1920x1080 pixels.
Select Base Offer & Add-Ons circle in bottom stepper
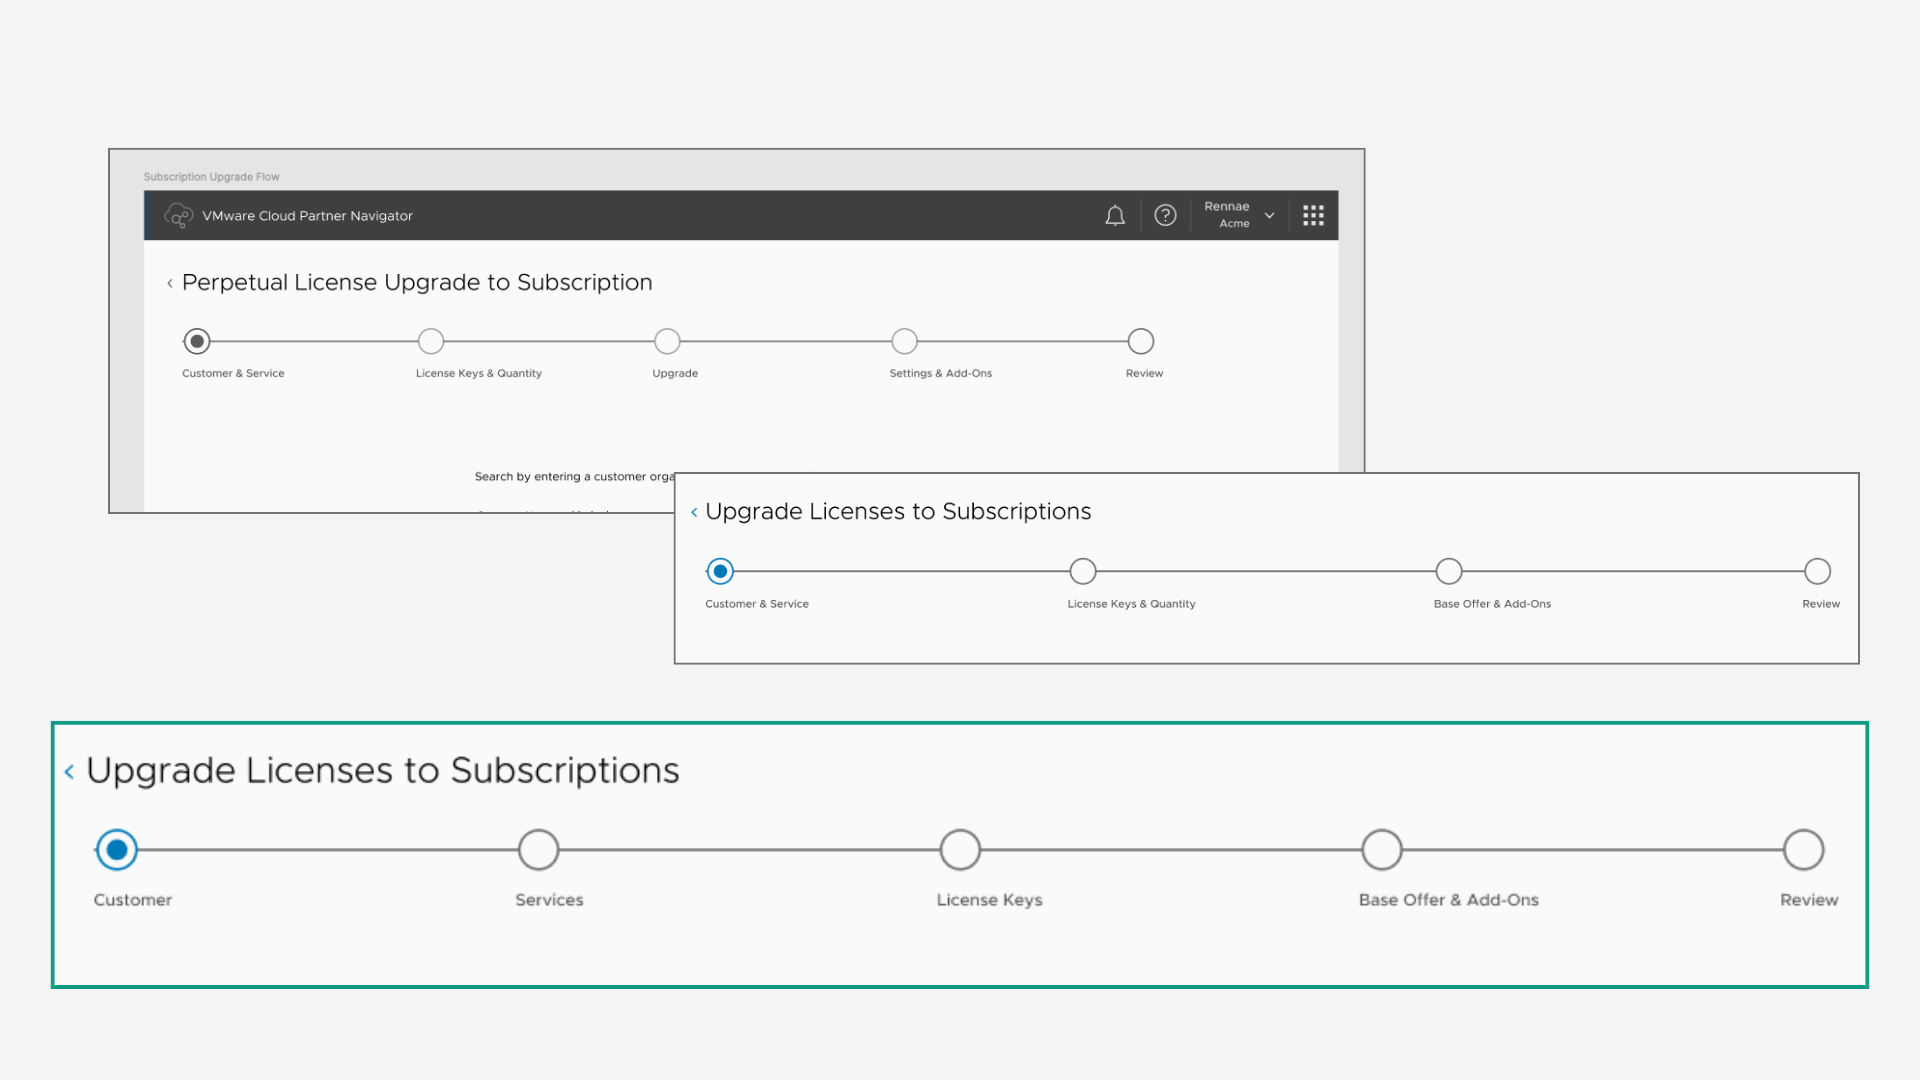click(1382, 850)
